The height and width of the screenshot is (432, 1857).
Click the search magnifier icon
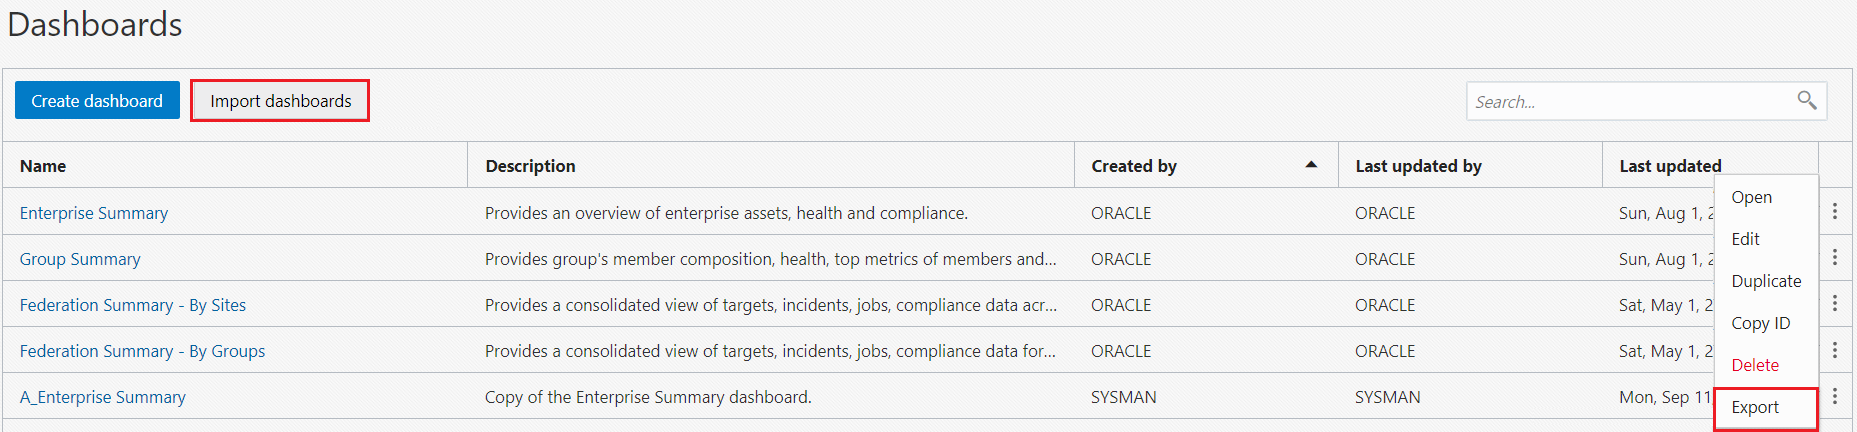1806,100
